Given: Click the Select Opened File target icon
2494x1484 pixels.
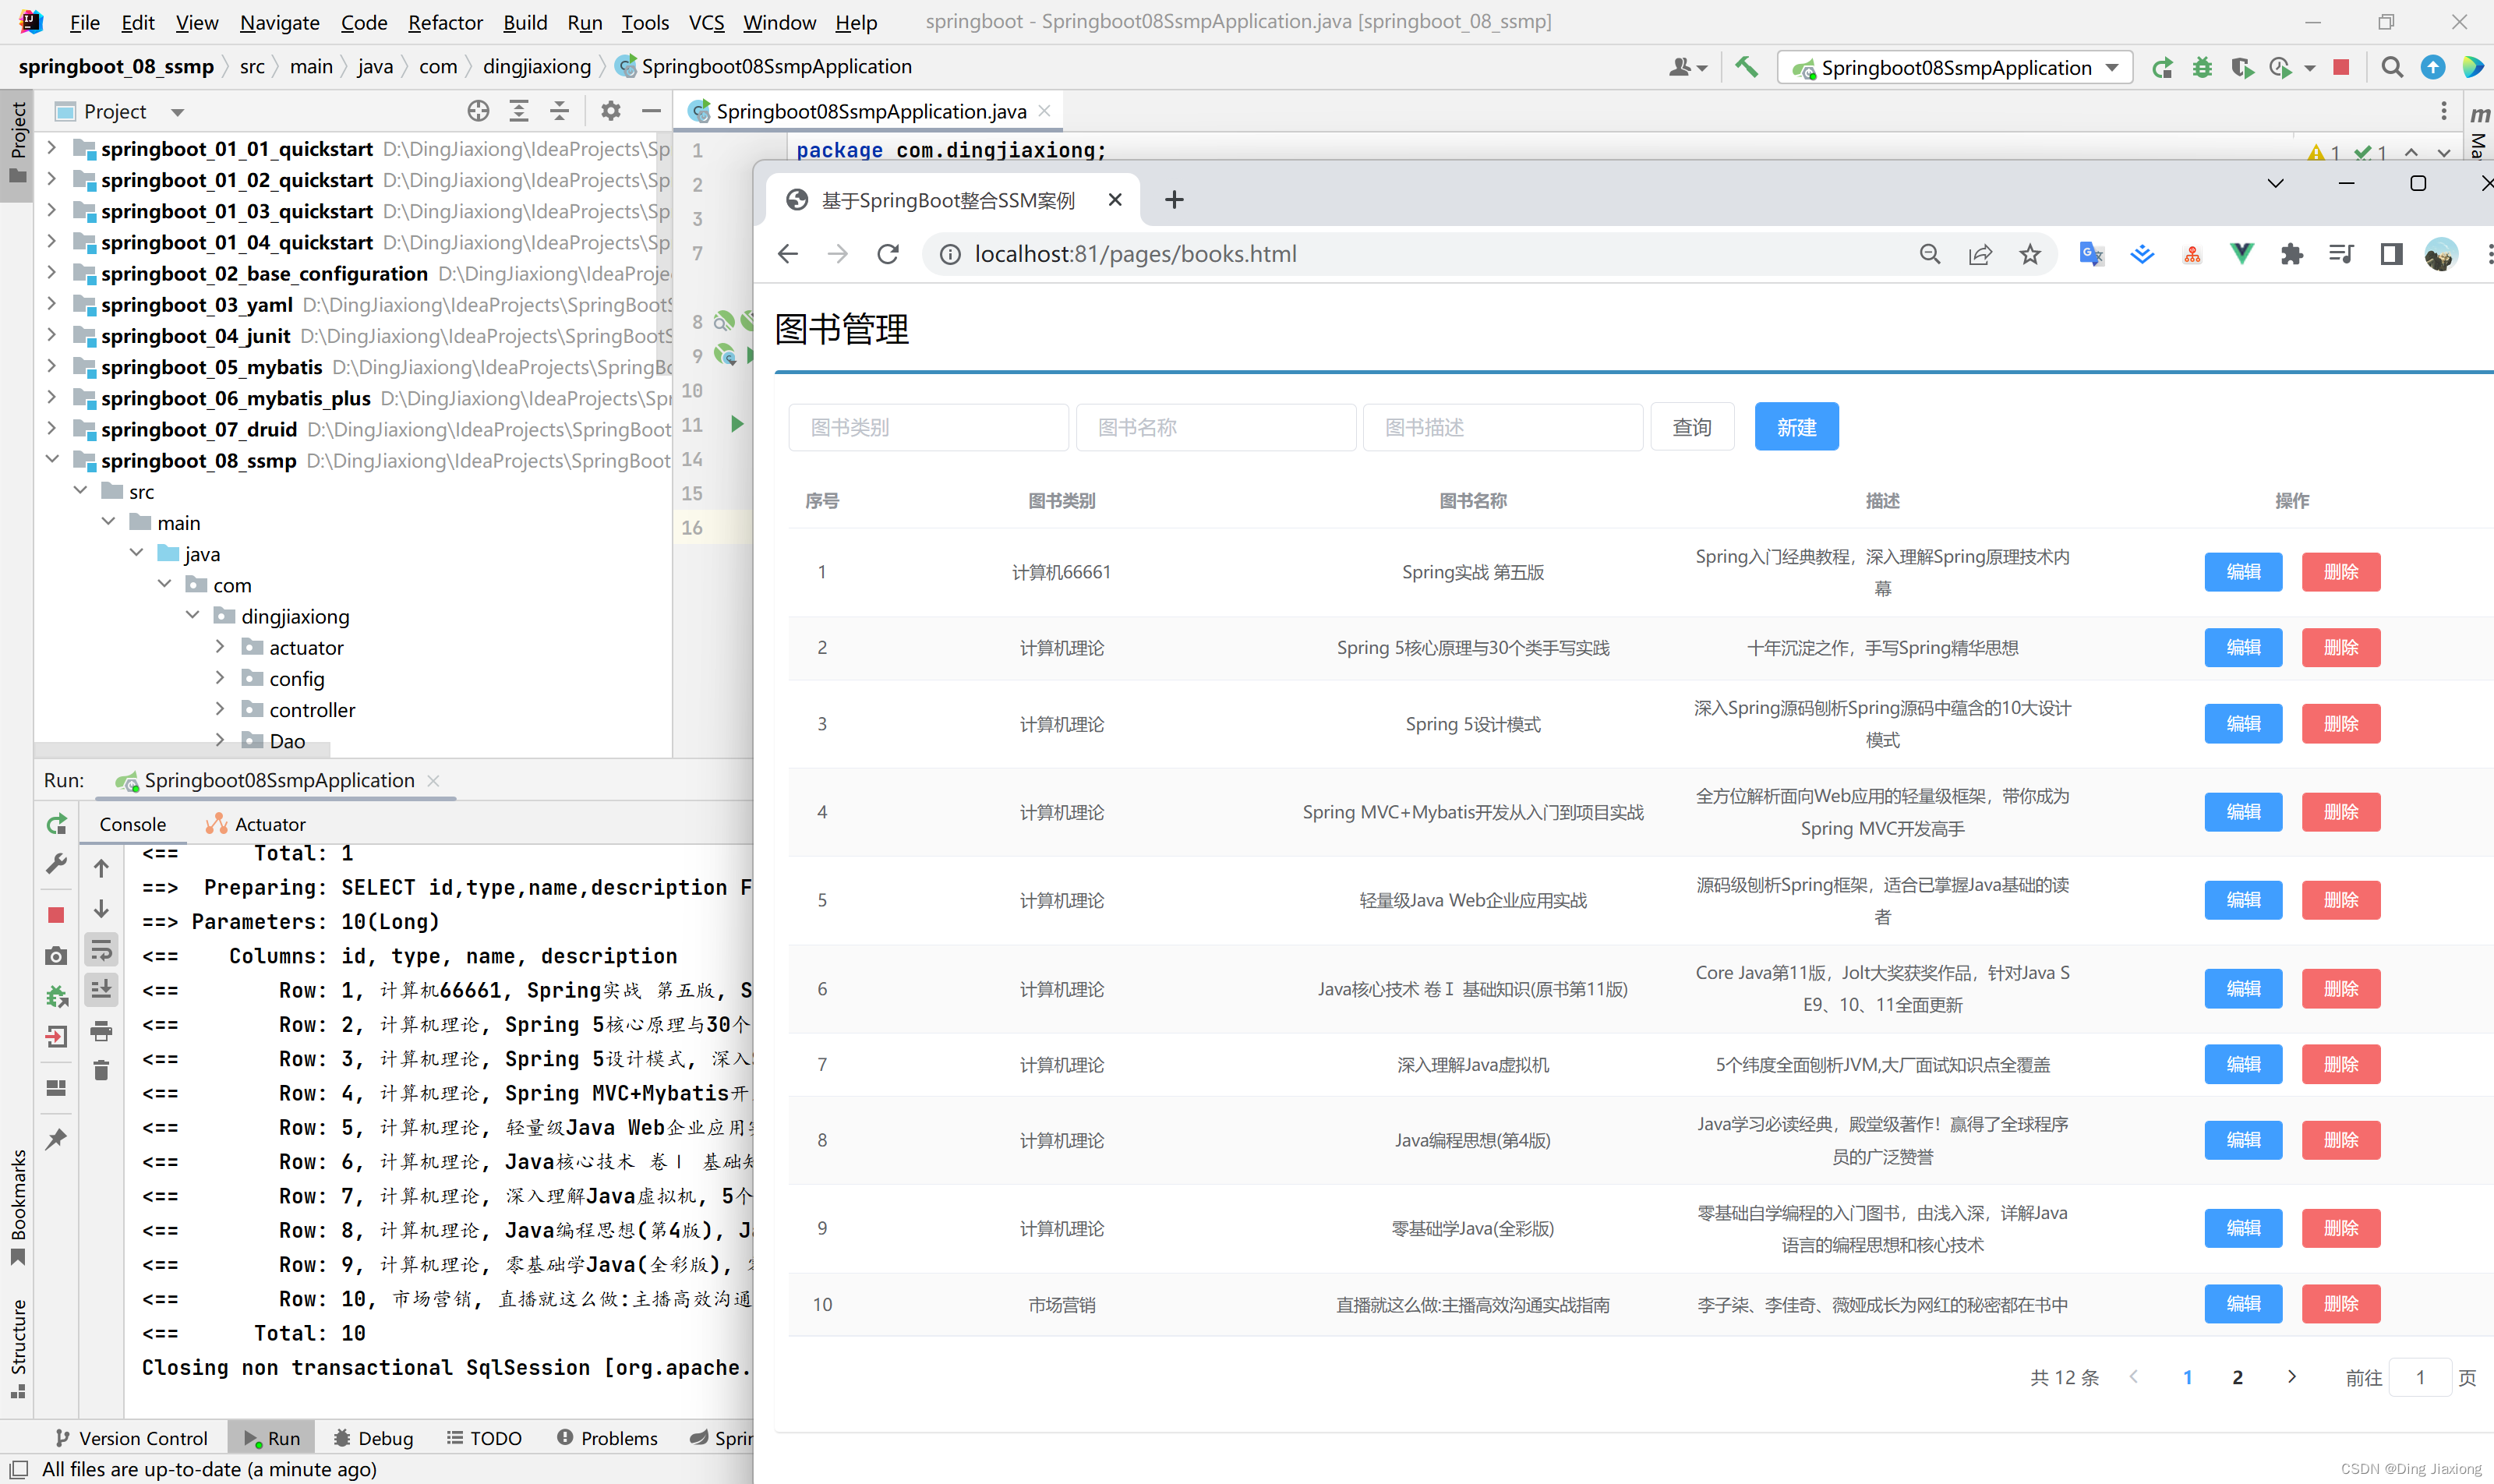Looking at the screenshot, I should click(x=478, y=111).
